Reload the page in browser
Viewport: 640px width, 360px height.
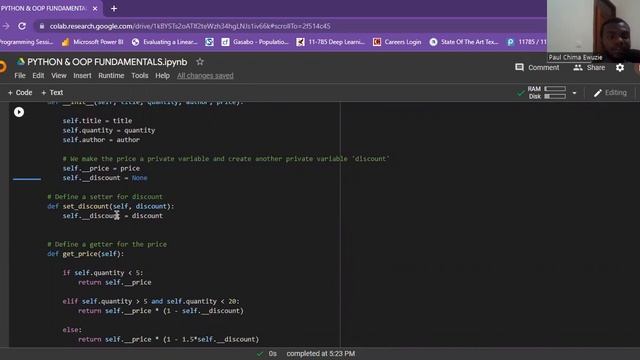22,26
